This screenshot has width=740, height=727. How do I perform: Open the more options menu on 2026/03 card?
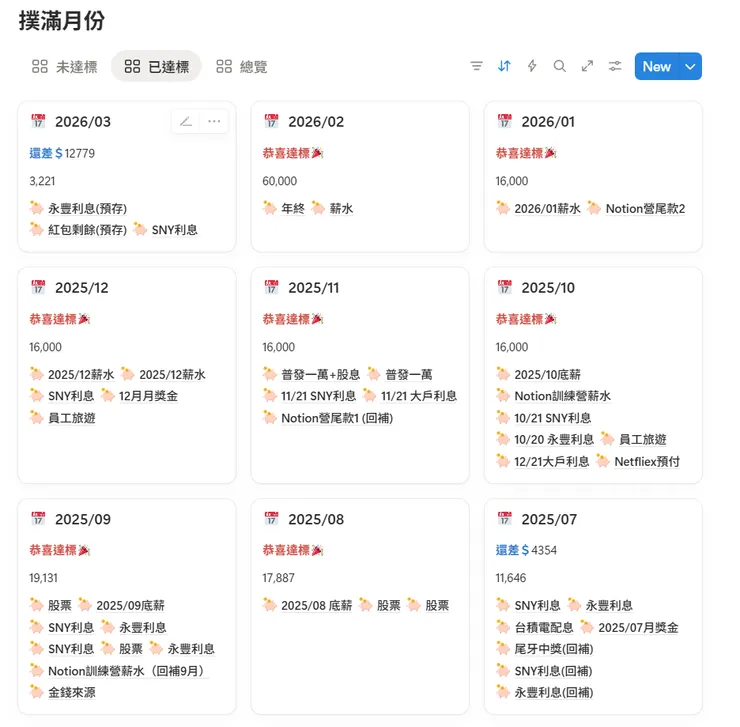pos(214,122)
